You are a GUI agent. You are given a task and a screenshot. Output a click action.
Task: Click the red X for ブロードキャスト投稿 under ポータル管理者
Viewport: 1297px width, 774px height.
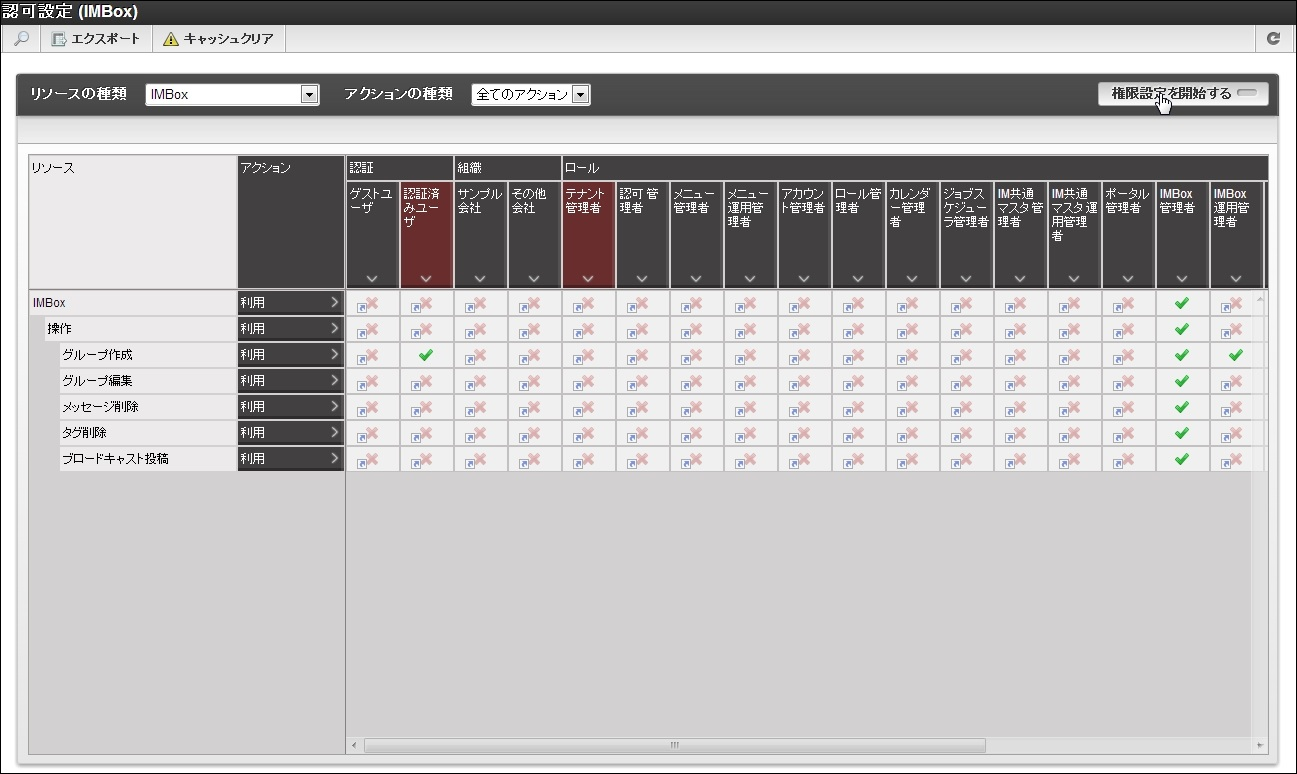coord(1128,459)
